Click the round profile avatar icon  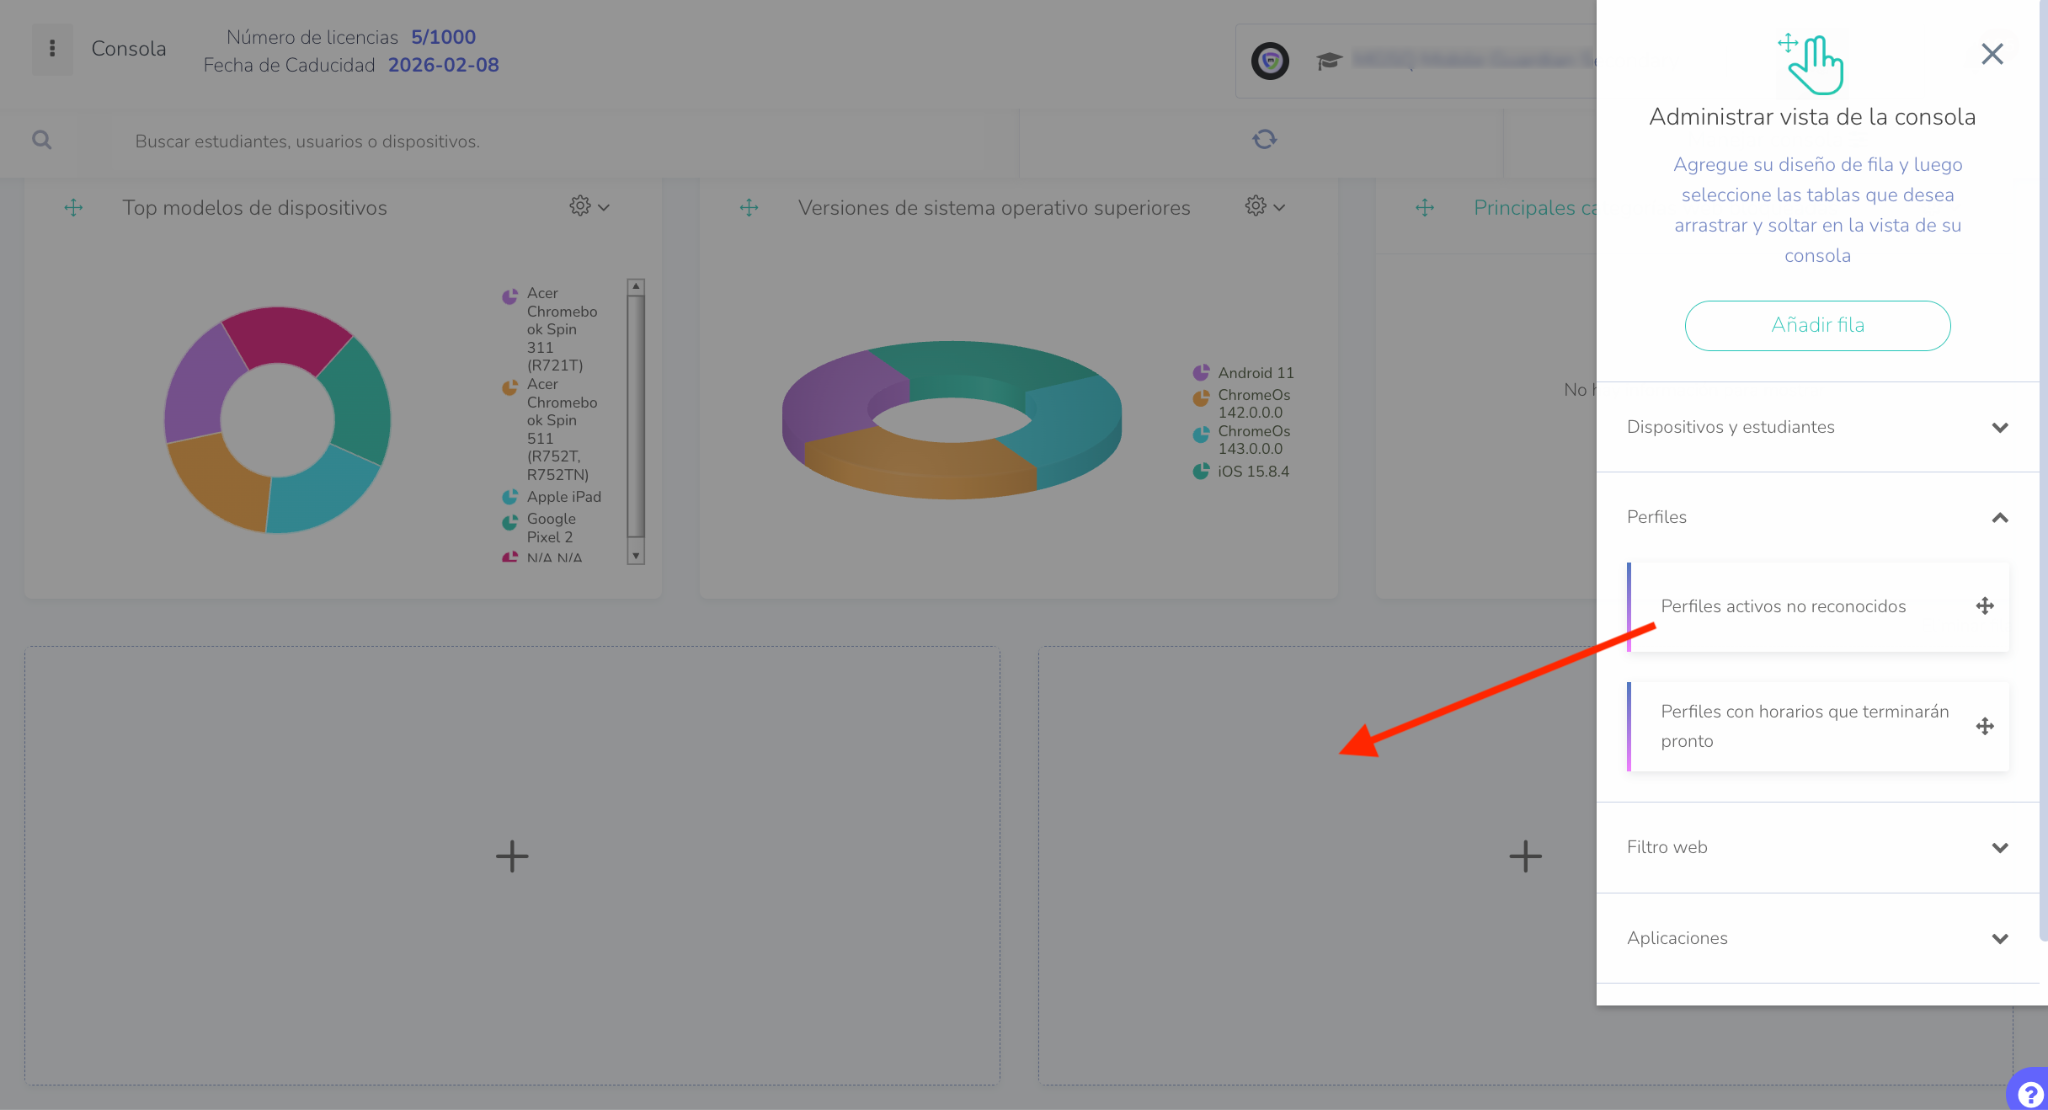coord(1270,61)
